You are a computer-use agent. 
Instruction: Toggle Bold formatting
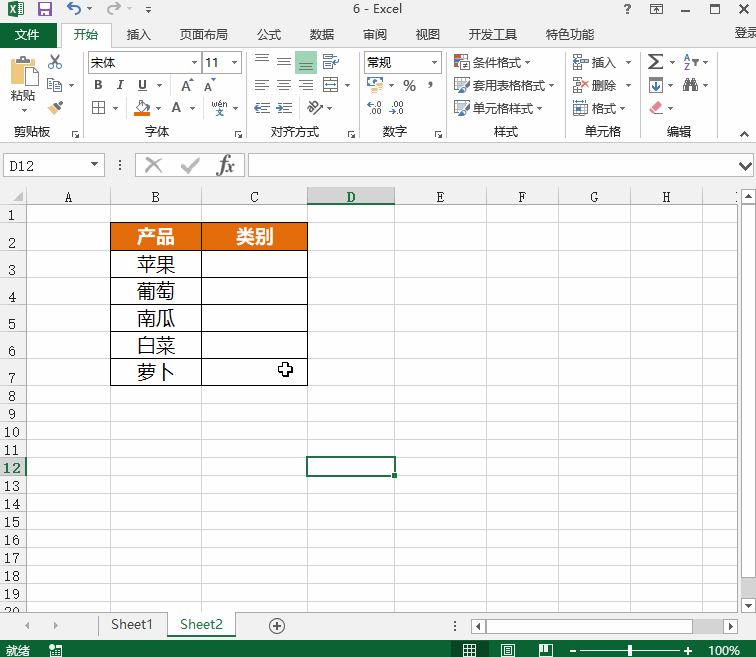click(x=98, y=86)
